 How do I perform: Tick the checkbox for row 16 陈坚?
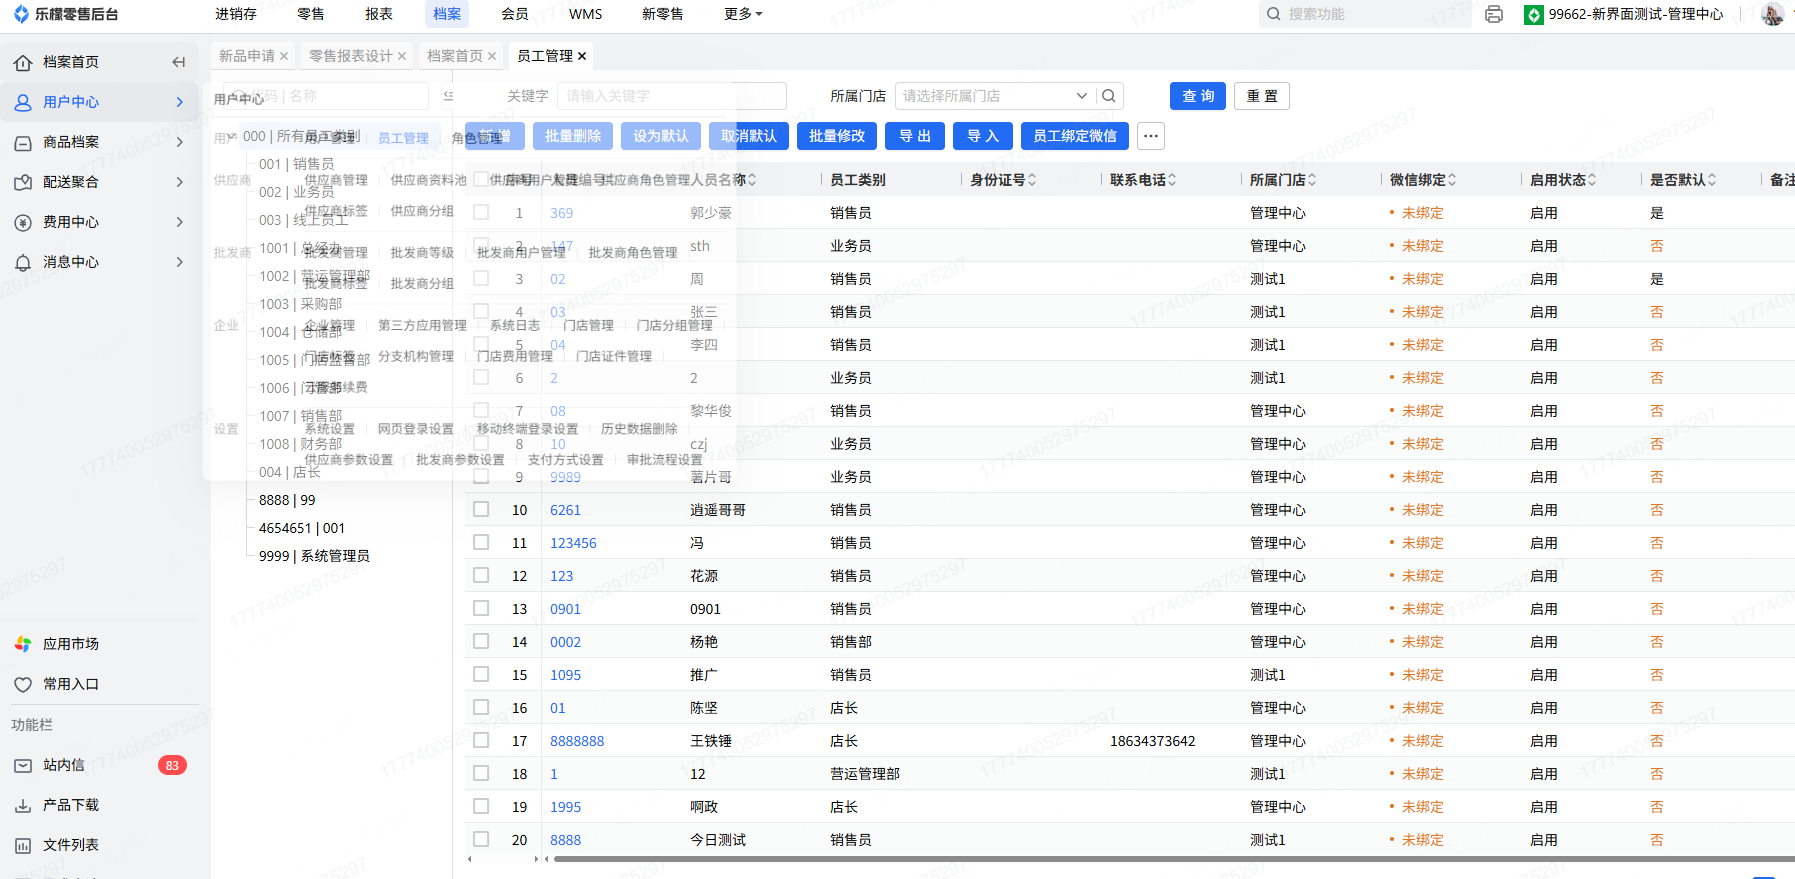point(481,707)
